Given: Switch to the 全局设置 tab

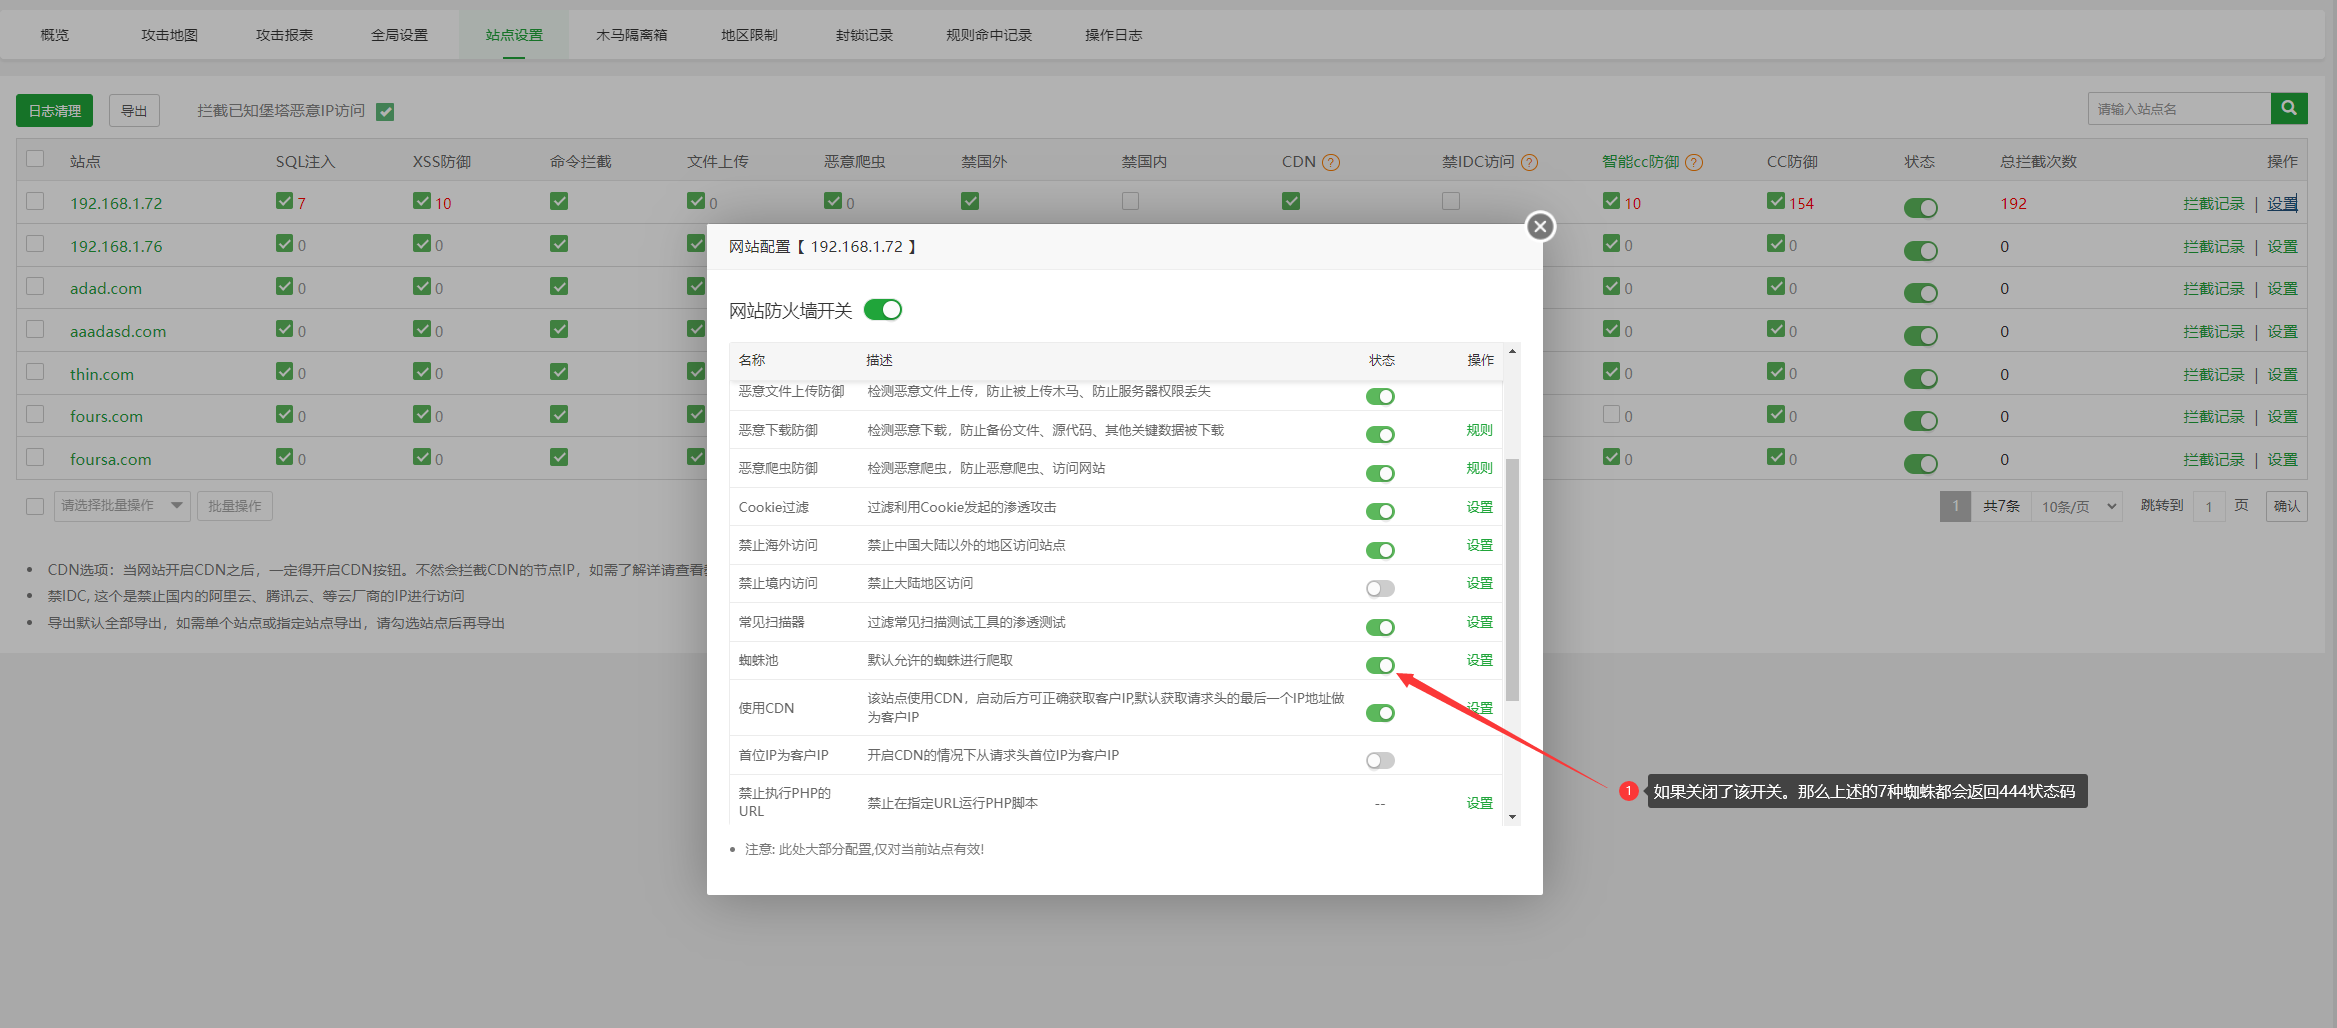Looking at the screenshot, I should coord(400,35).
